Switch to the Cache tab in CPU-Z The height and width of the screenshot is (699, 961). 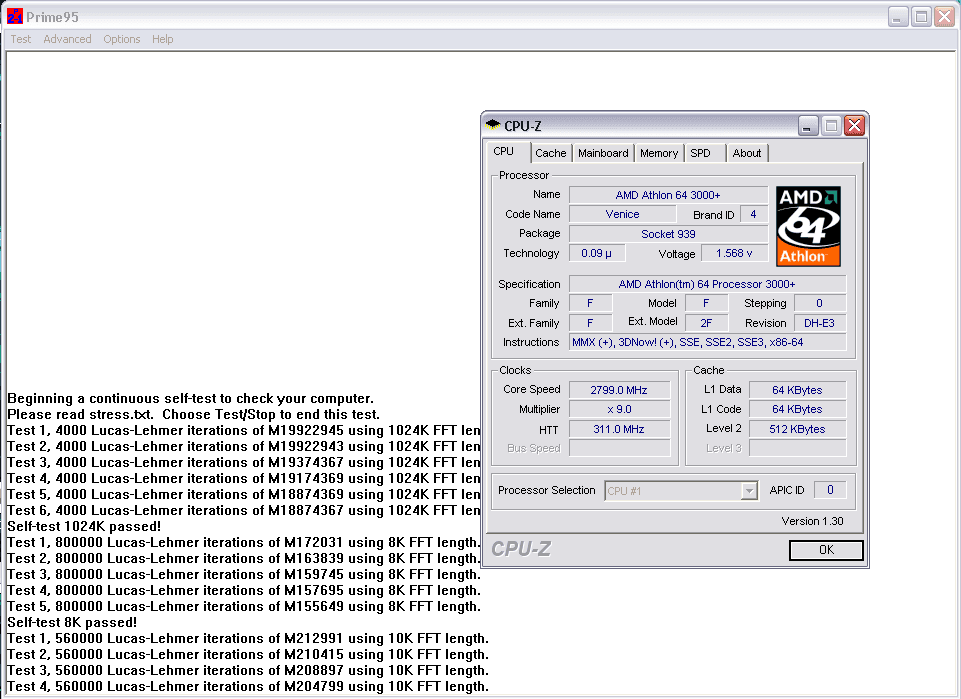[550, 153]
